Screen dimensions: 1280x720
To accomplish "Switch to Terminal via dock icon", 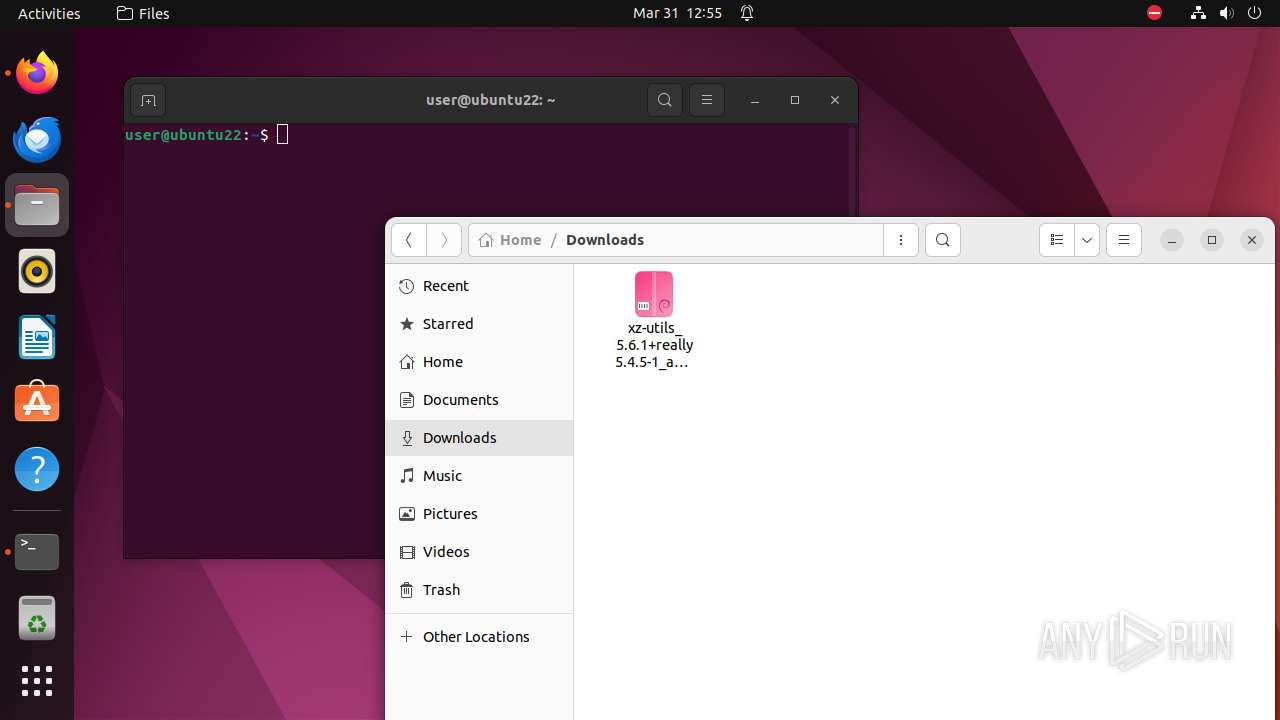I will point(37,551).
